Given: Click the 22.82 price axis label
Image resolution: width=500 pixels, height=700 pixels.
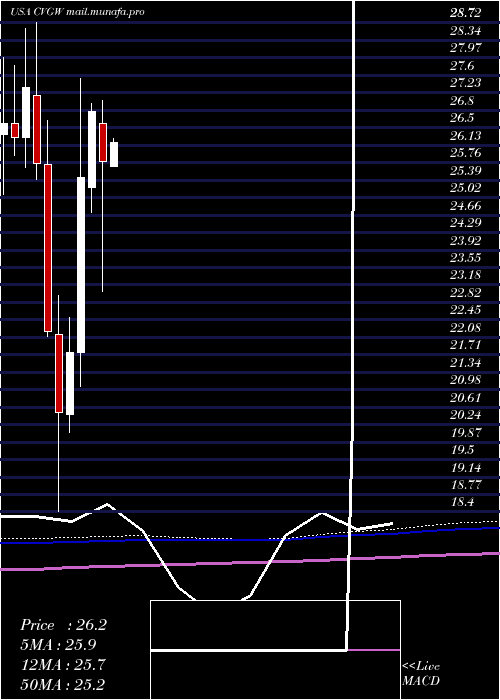Looking at the screenshot, I should click(466, 294).
